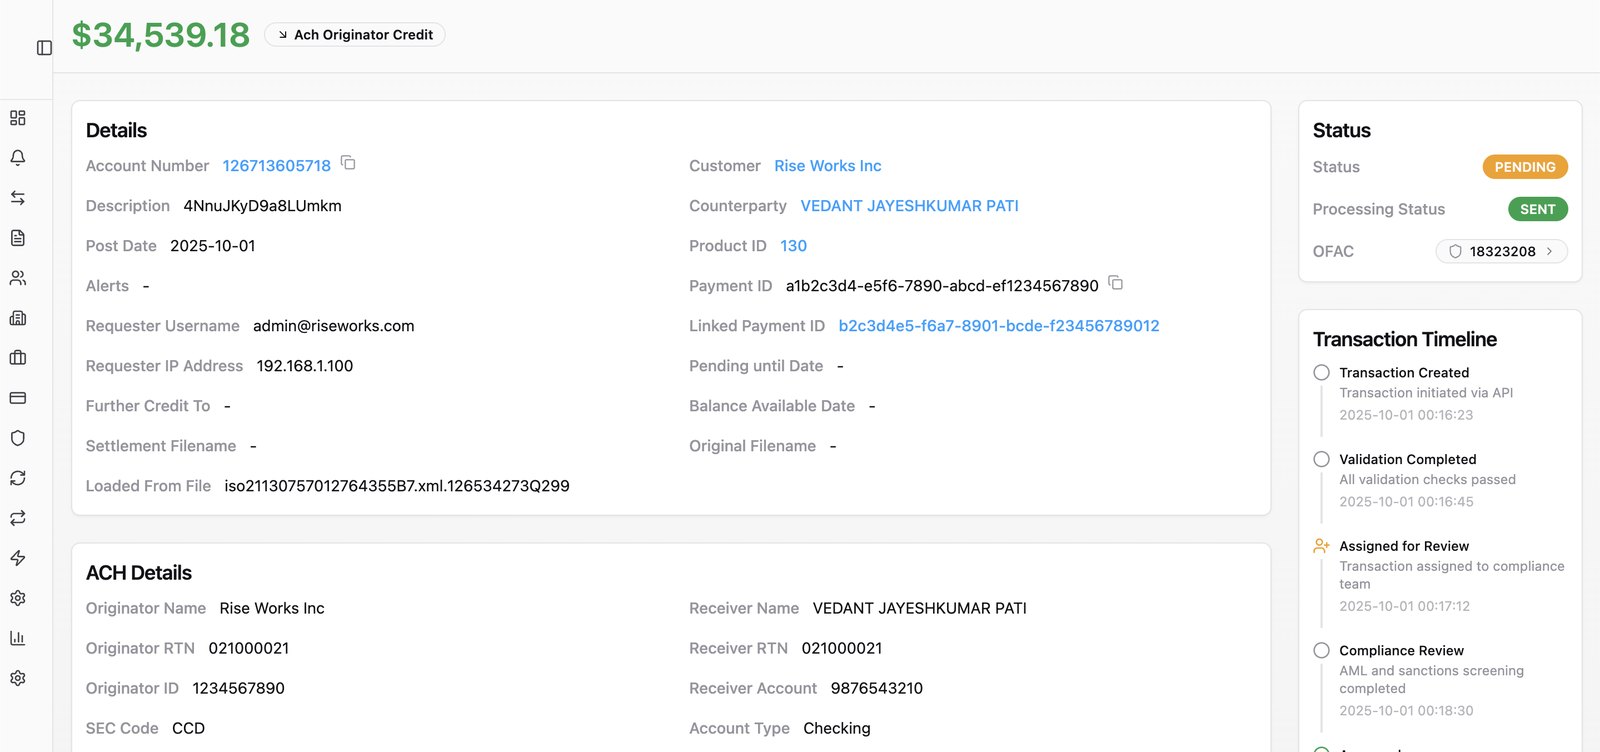
Task: Open account number 126713605718 link
Action: pos(277,166)
